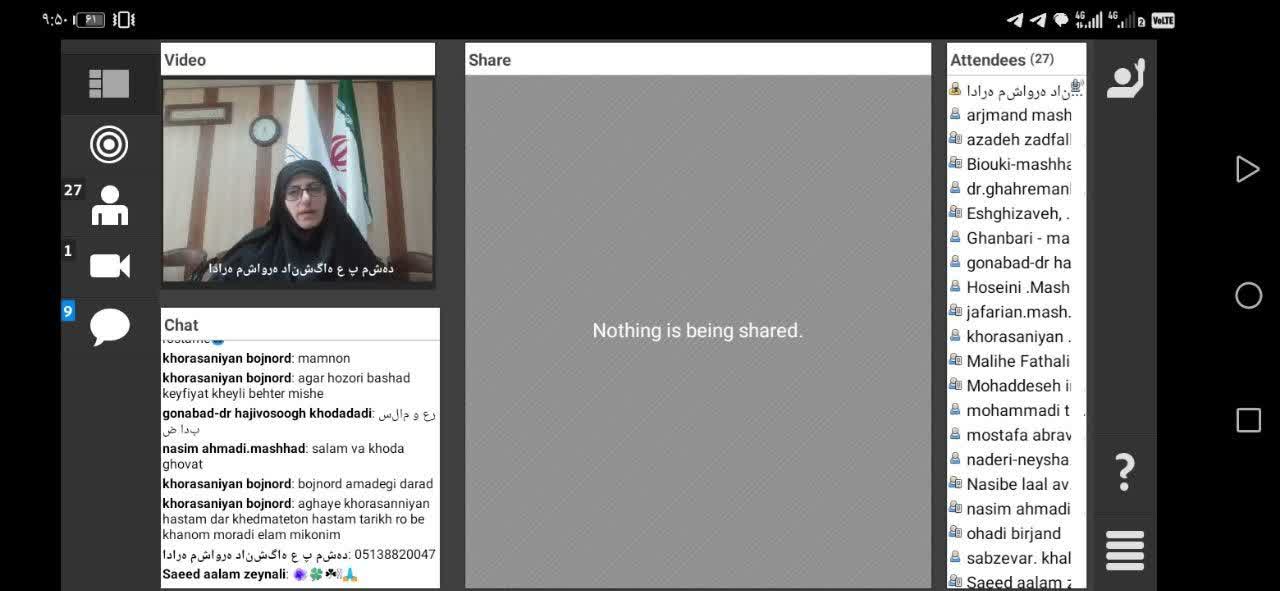The height and width of the screenshot is (591, 1280).
Task: Tap the presenter video thumbnail
Action: (298, 181)
